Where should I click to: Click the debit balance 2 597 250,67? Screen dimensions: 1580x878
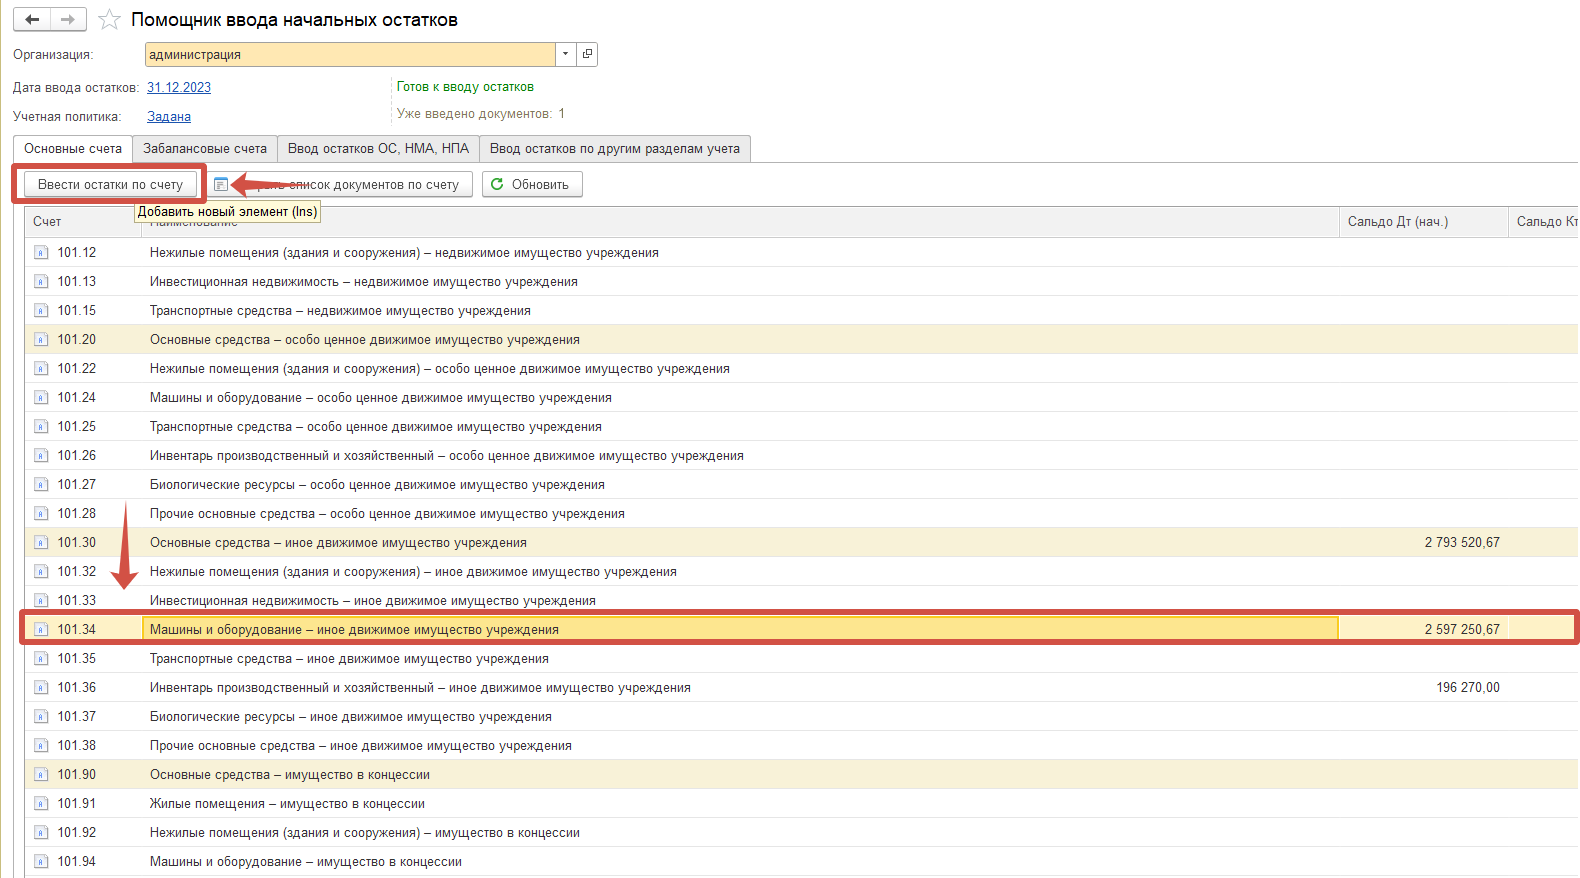coord(1462,630)
